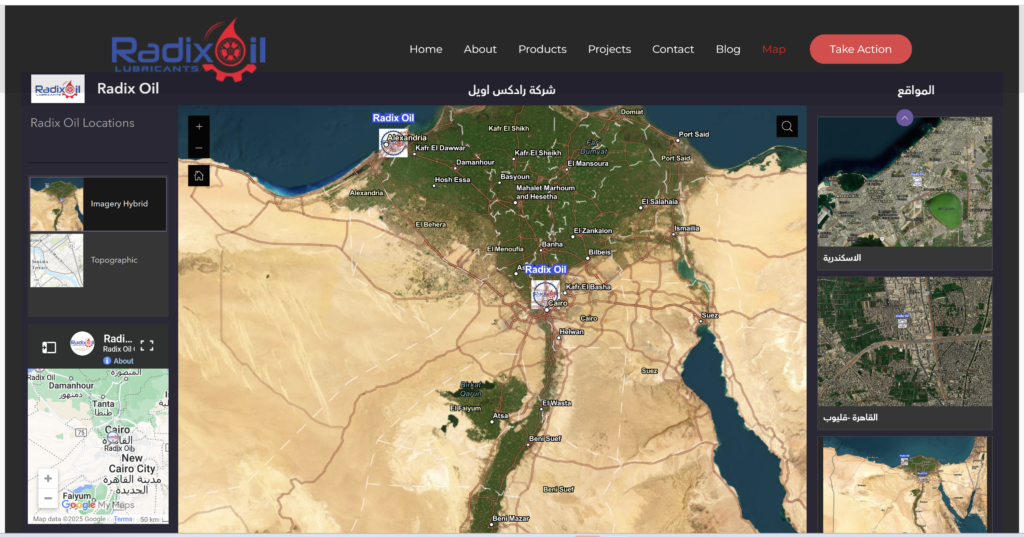
Task: Open the About link in My Maps panel
Action: (118, 361)
